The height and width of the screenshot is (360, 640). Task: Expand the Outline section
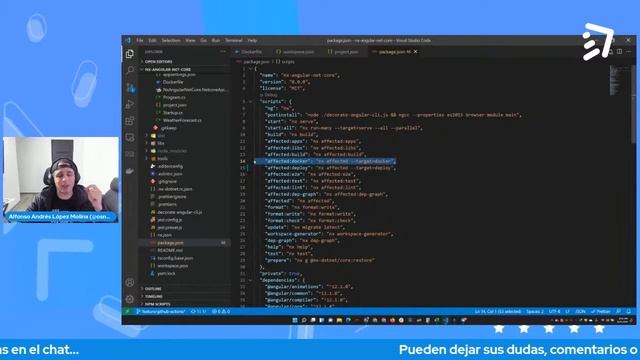[184, 289]
